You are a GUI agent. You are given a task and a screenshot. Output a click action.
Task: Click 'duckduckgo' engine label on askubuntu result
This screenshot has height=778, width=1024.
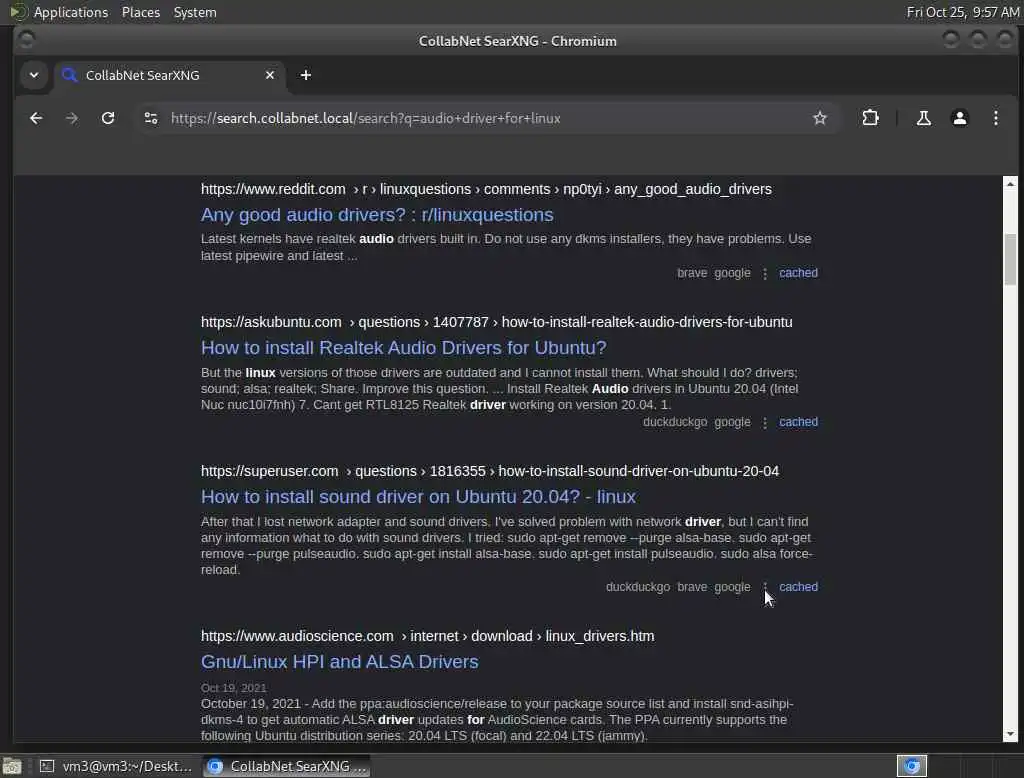[675, 422]
